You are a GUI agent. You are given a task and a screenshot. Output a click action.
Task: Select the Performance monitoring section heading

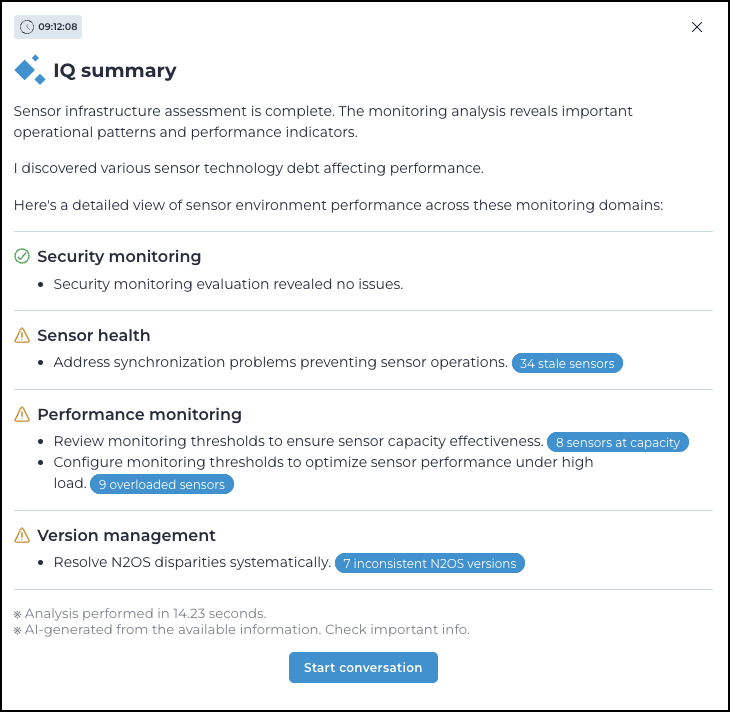click(x=139, y=415)
